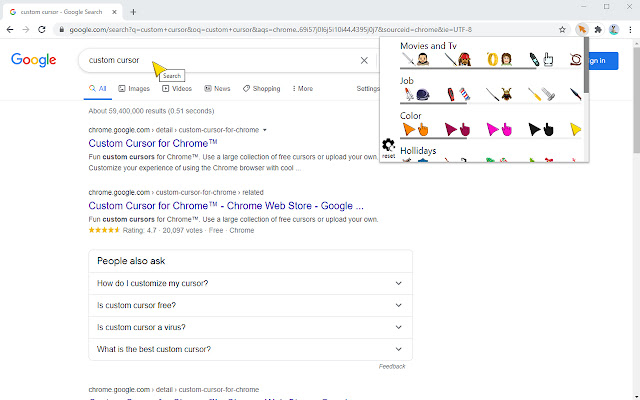Choose the yellow arrow cursor in Color row
640x400 pixels.
[x=576, y=129]
